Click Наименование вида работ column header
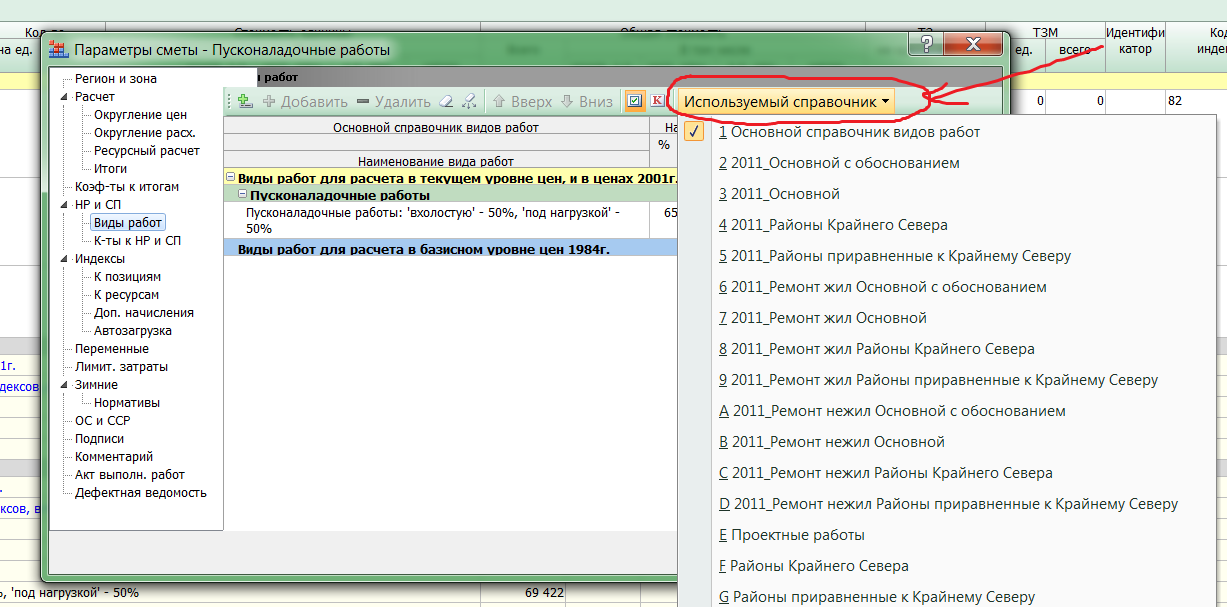1227x607 pixels. [x=436, y=161]
